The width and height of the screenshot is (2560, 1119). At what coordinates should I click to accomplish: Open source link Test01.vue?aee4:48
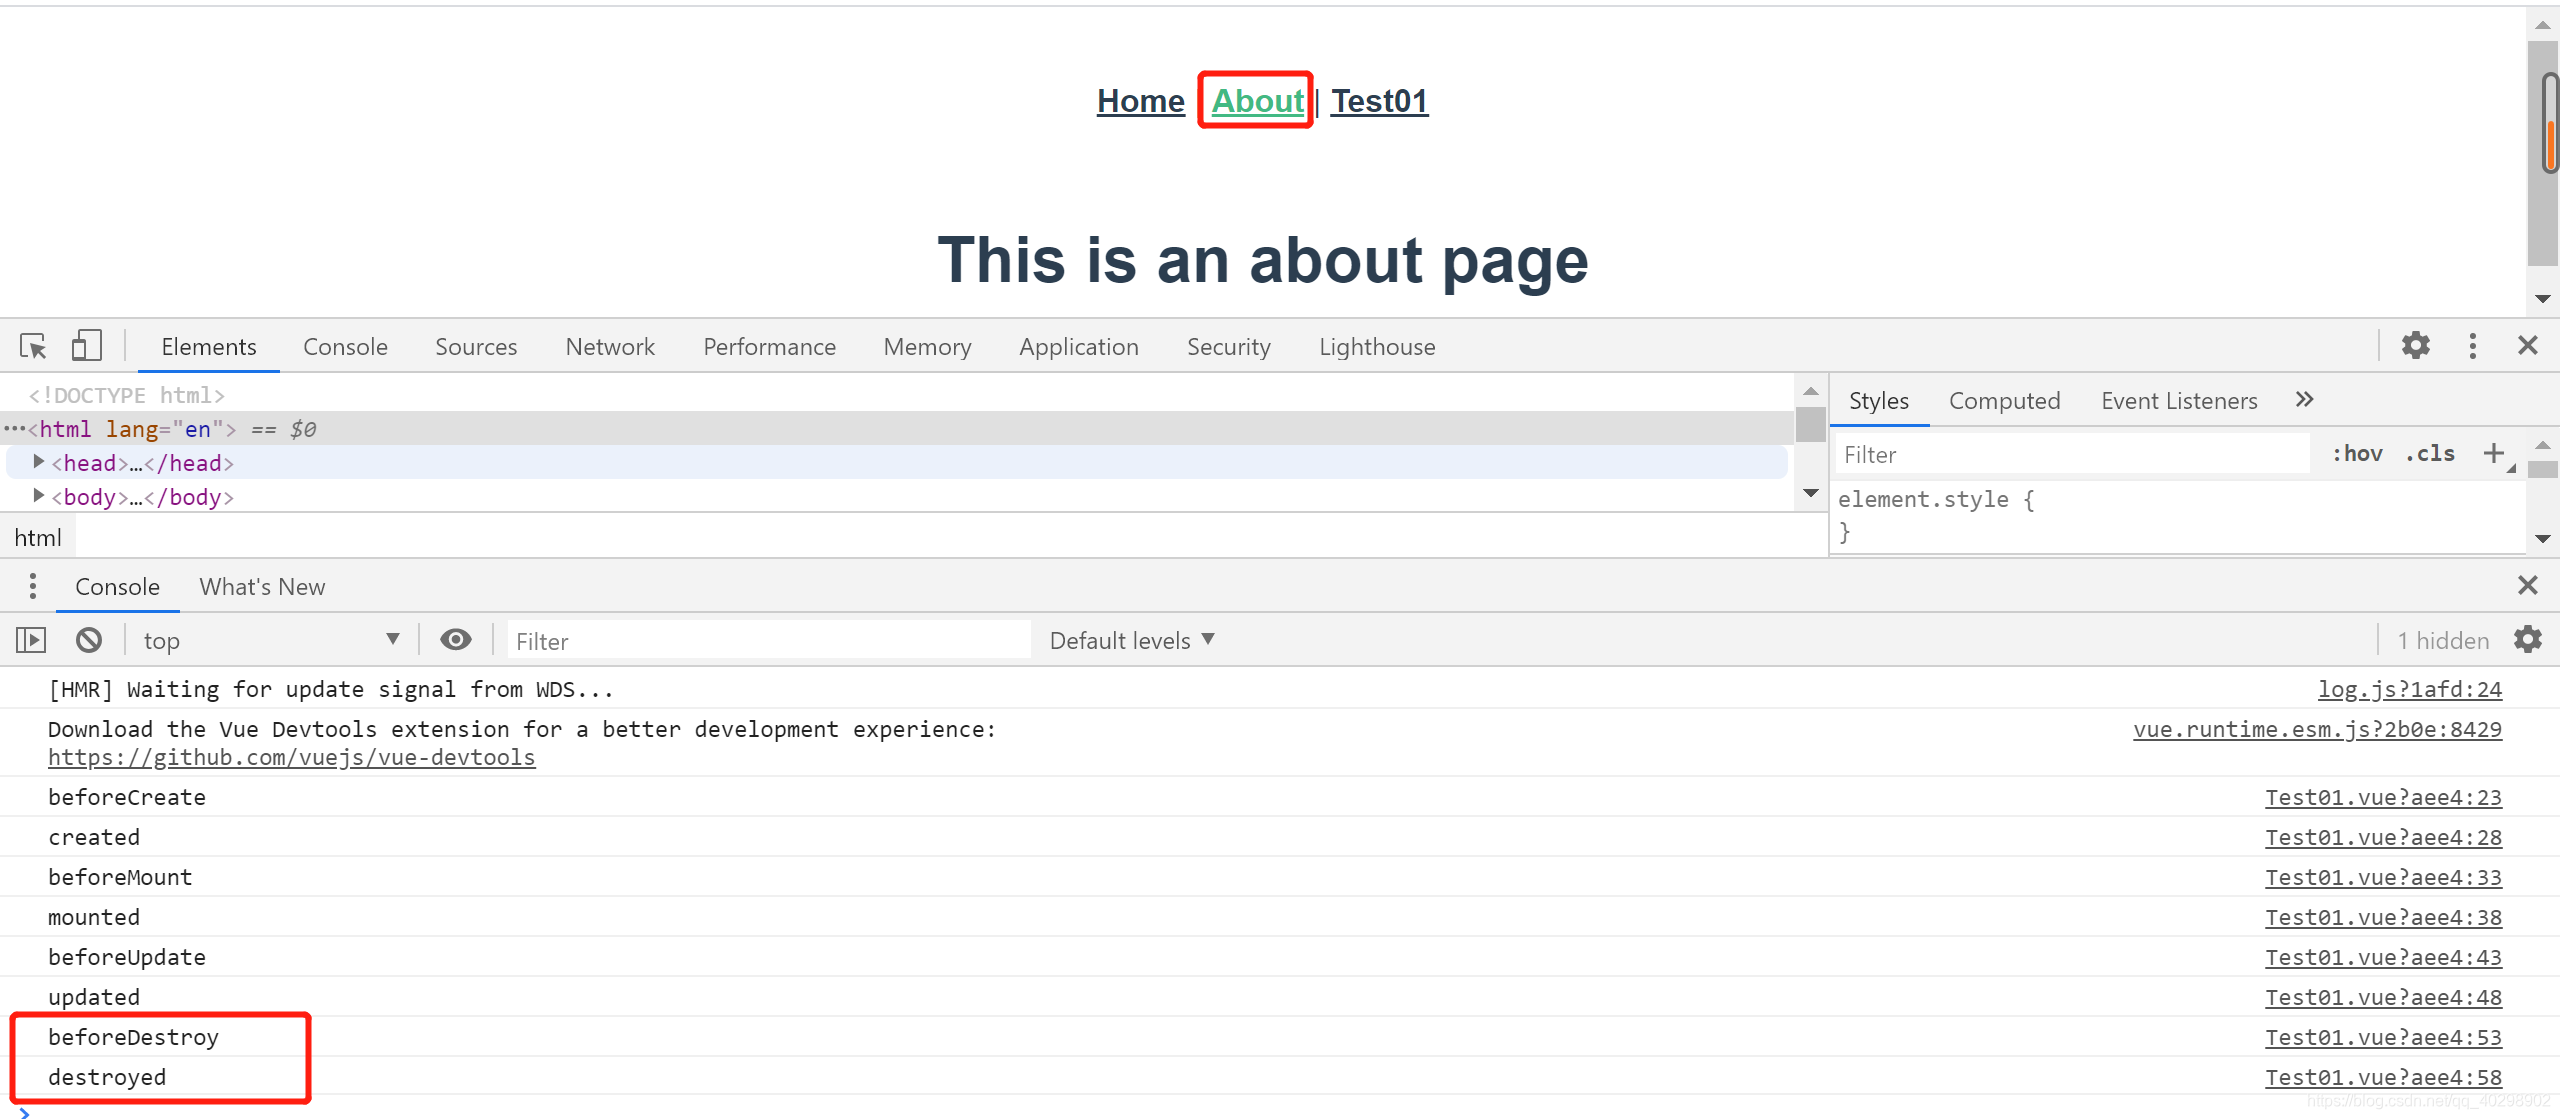pyautogui.click(x=2383, y=997)
